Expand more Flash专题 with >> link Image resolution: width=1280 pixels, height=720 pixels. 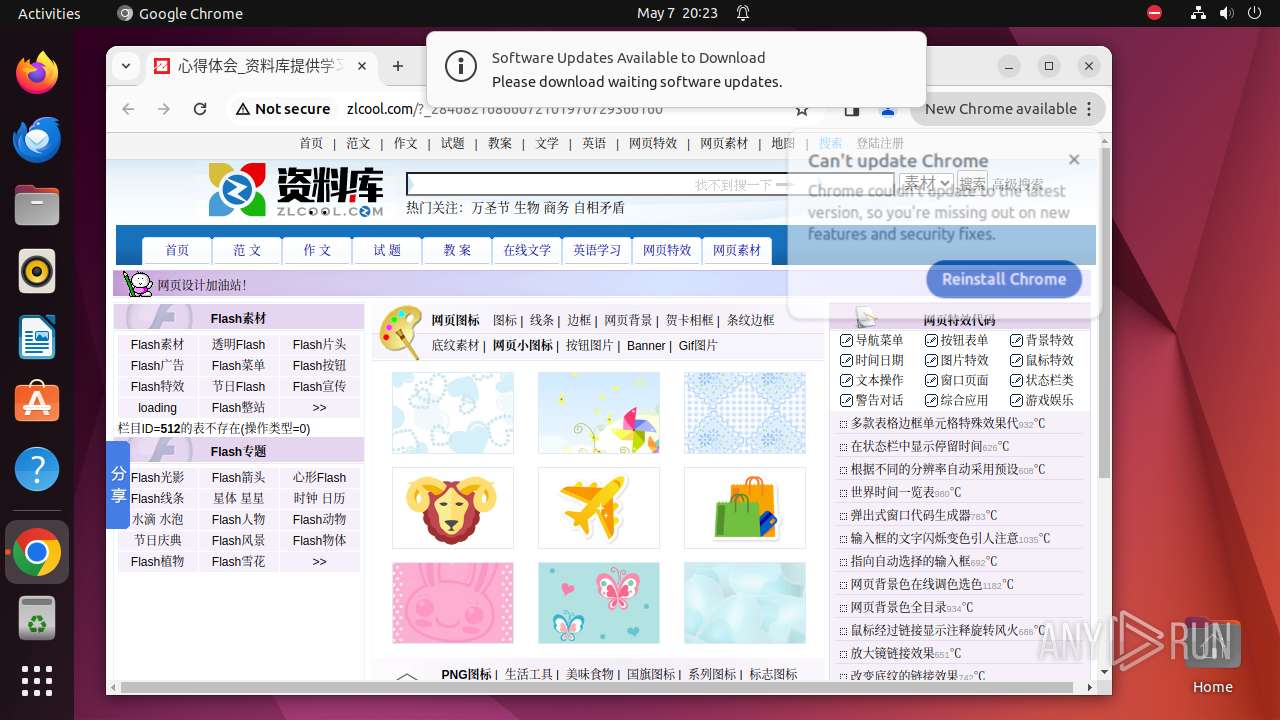(x=319, y=562)
